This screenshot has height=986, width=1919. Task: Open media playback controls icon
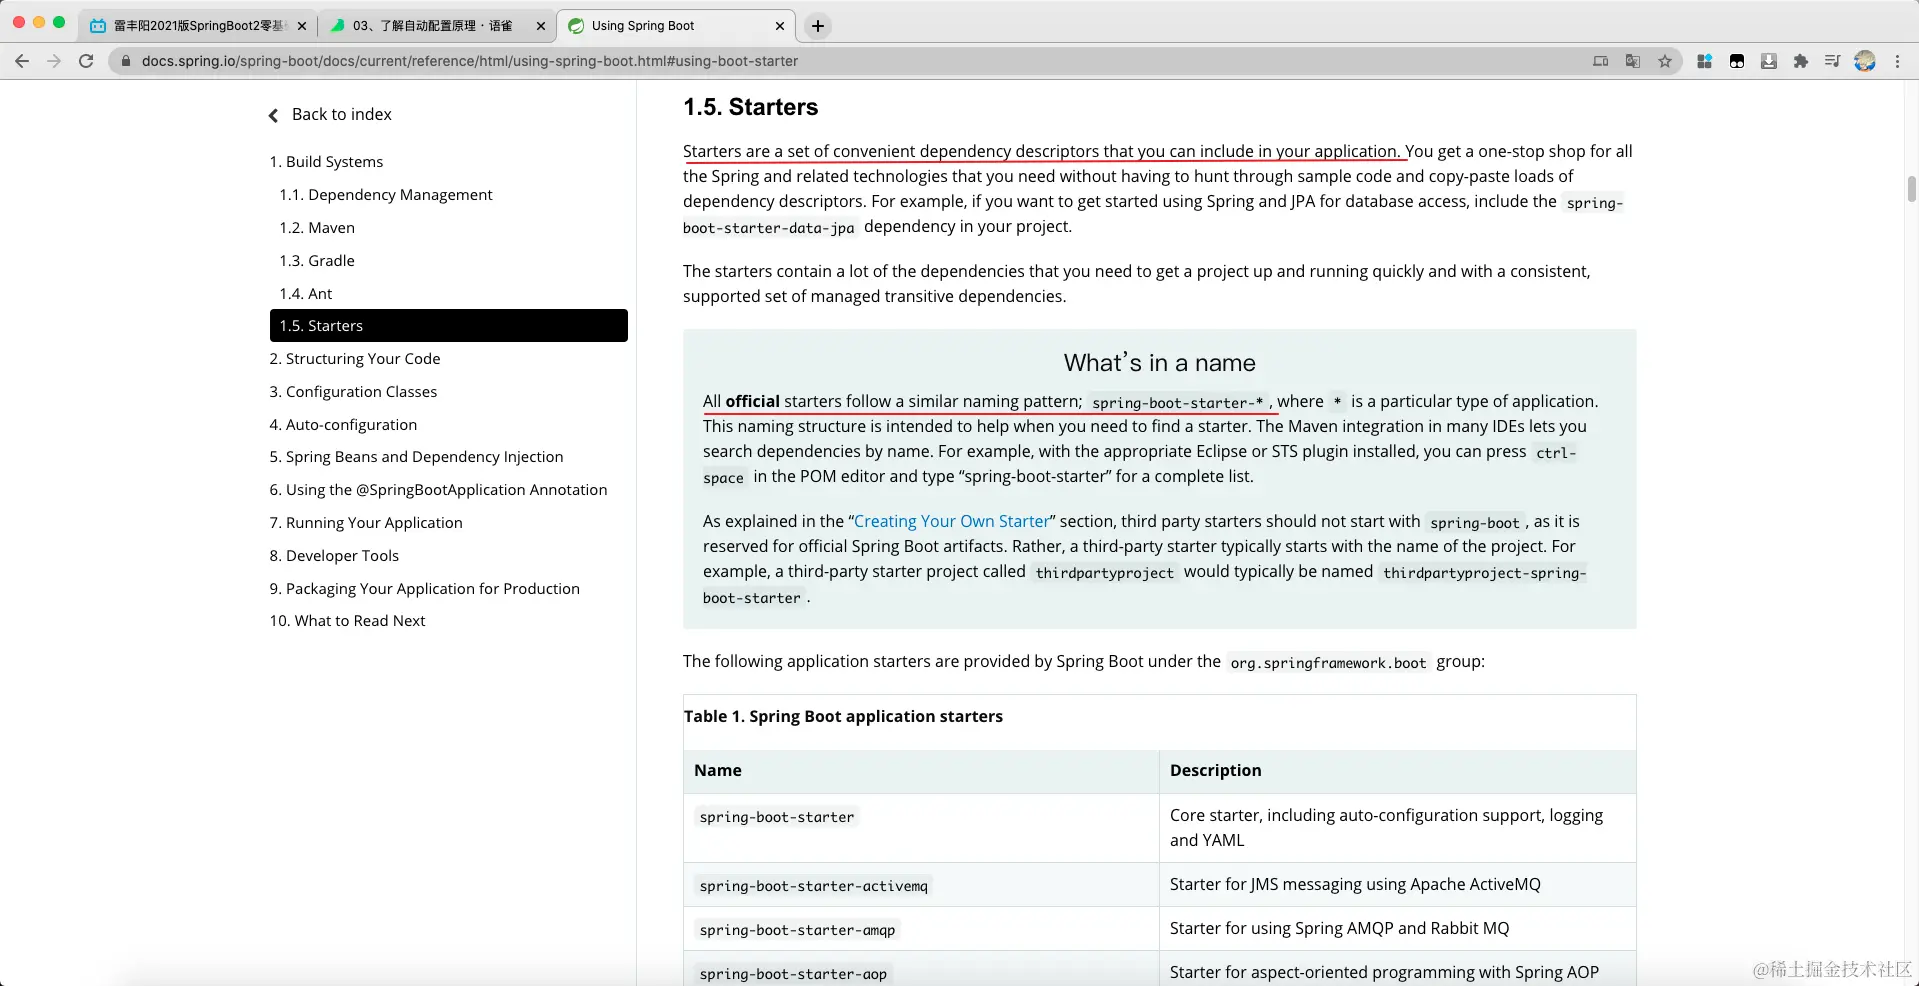(1832, 61)
